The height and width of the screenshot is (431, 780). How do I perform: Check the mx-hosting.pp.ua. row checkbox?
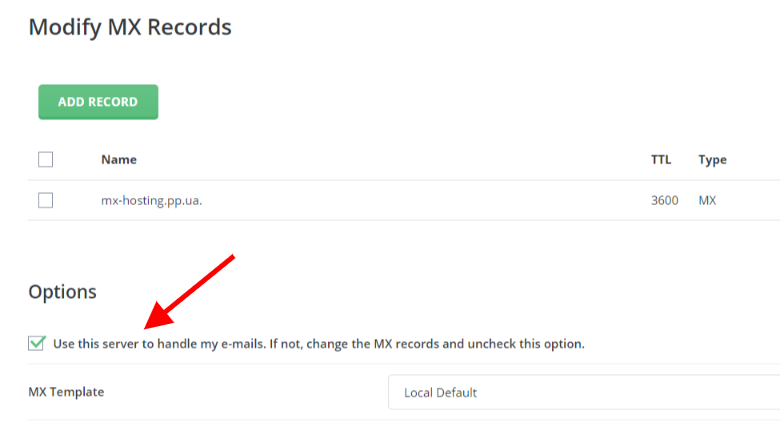click(45, 200)
